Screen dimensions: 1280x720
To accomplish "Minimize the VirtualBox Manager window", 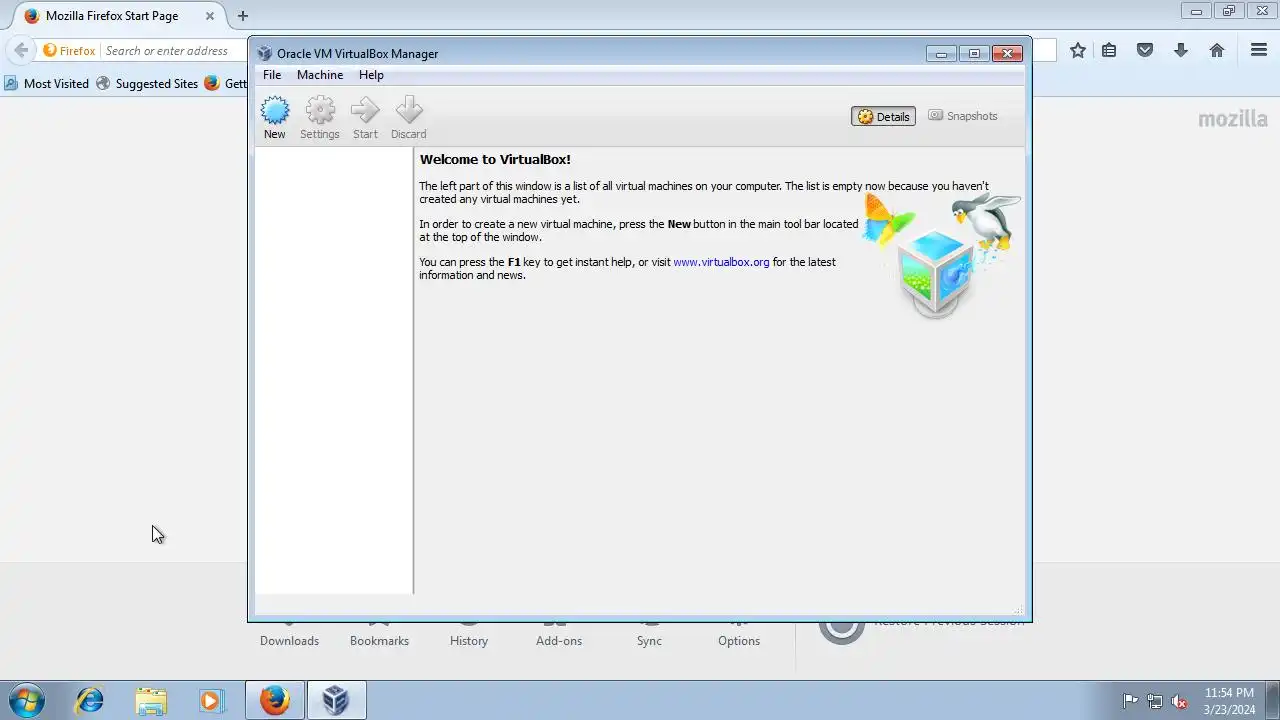I will pyautogui.click(x=941, y=54).
